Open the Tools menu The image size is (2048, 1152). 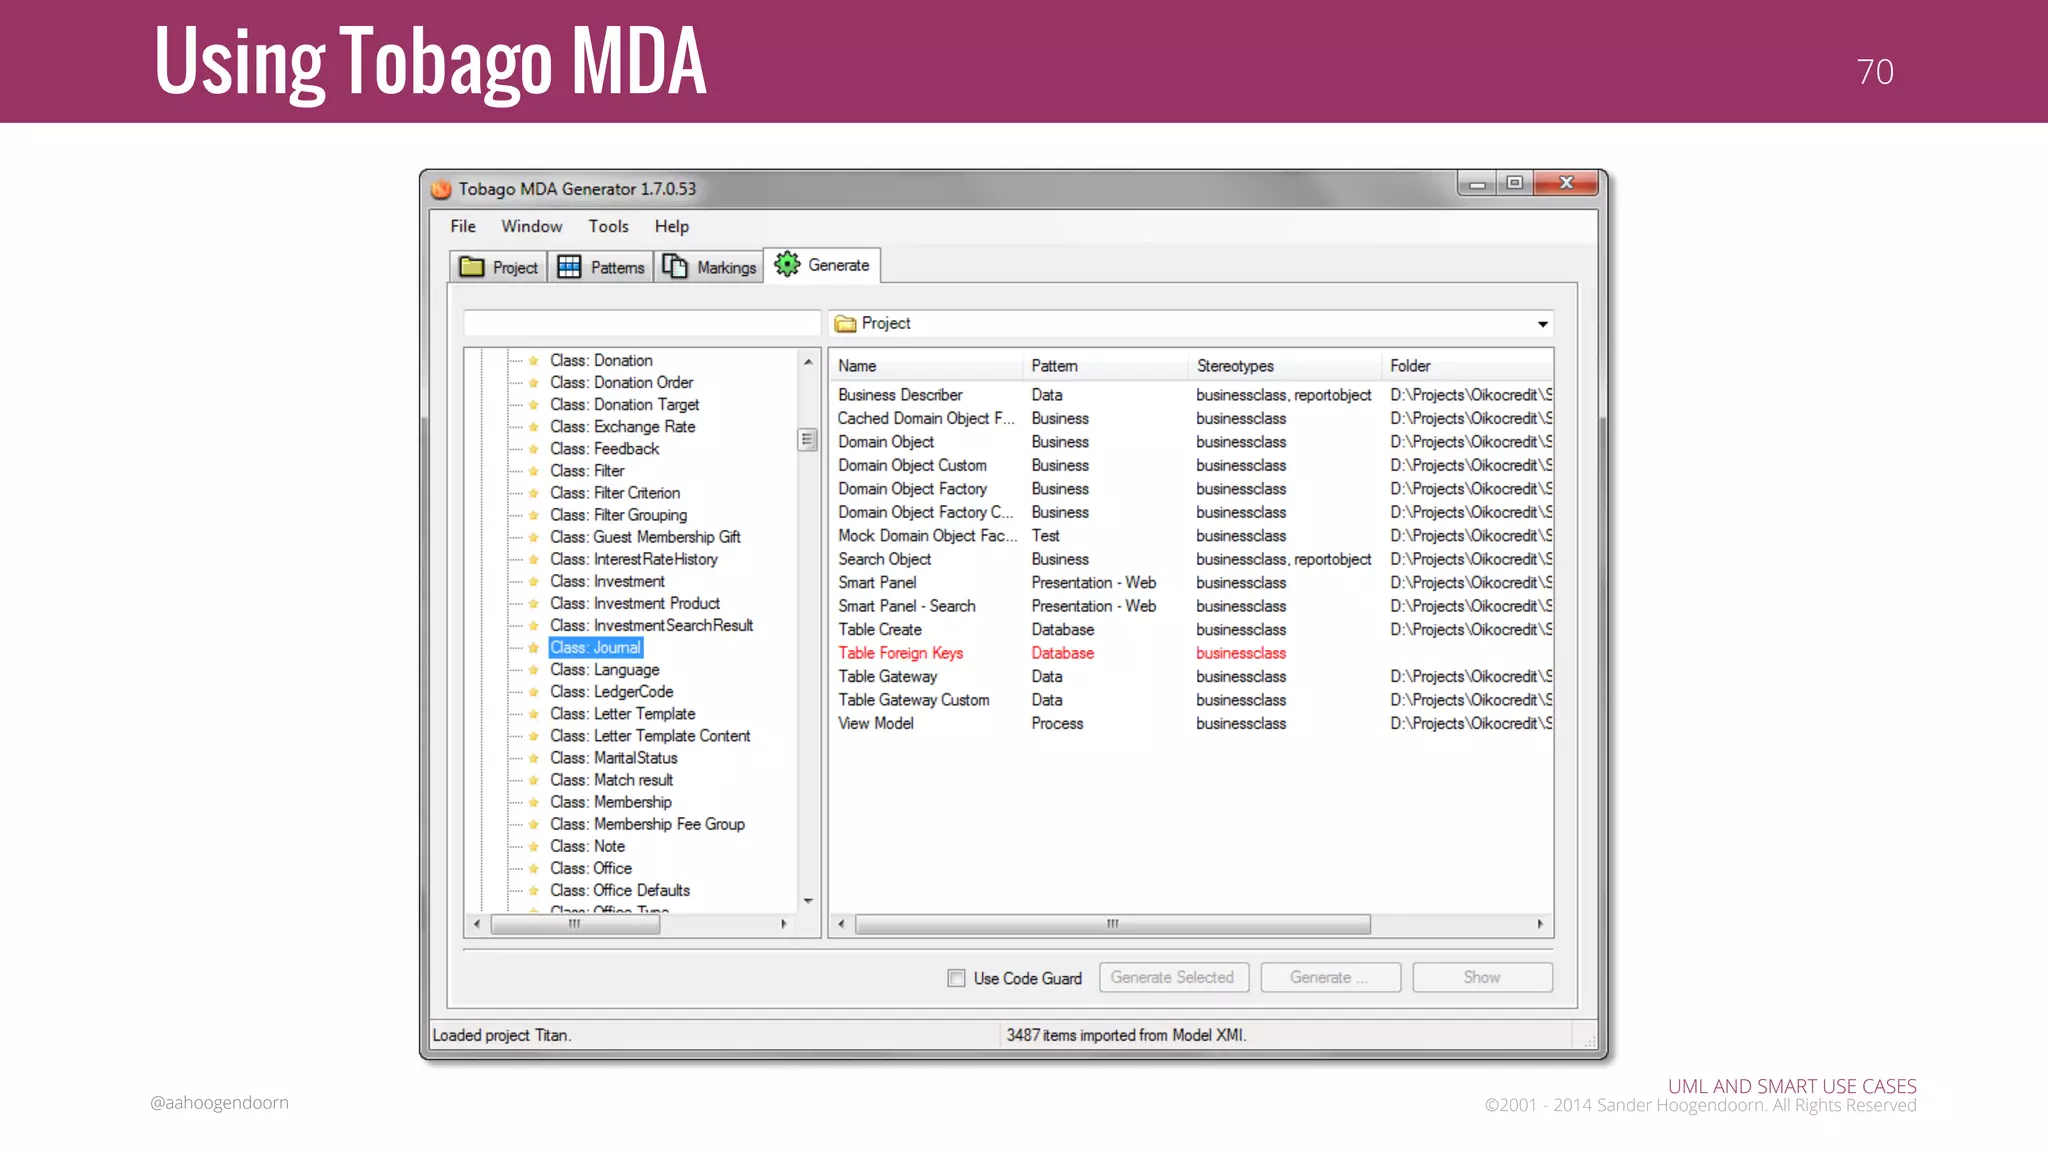[x=608, y=227]
